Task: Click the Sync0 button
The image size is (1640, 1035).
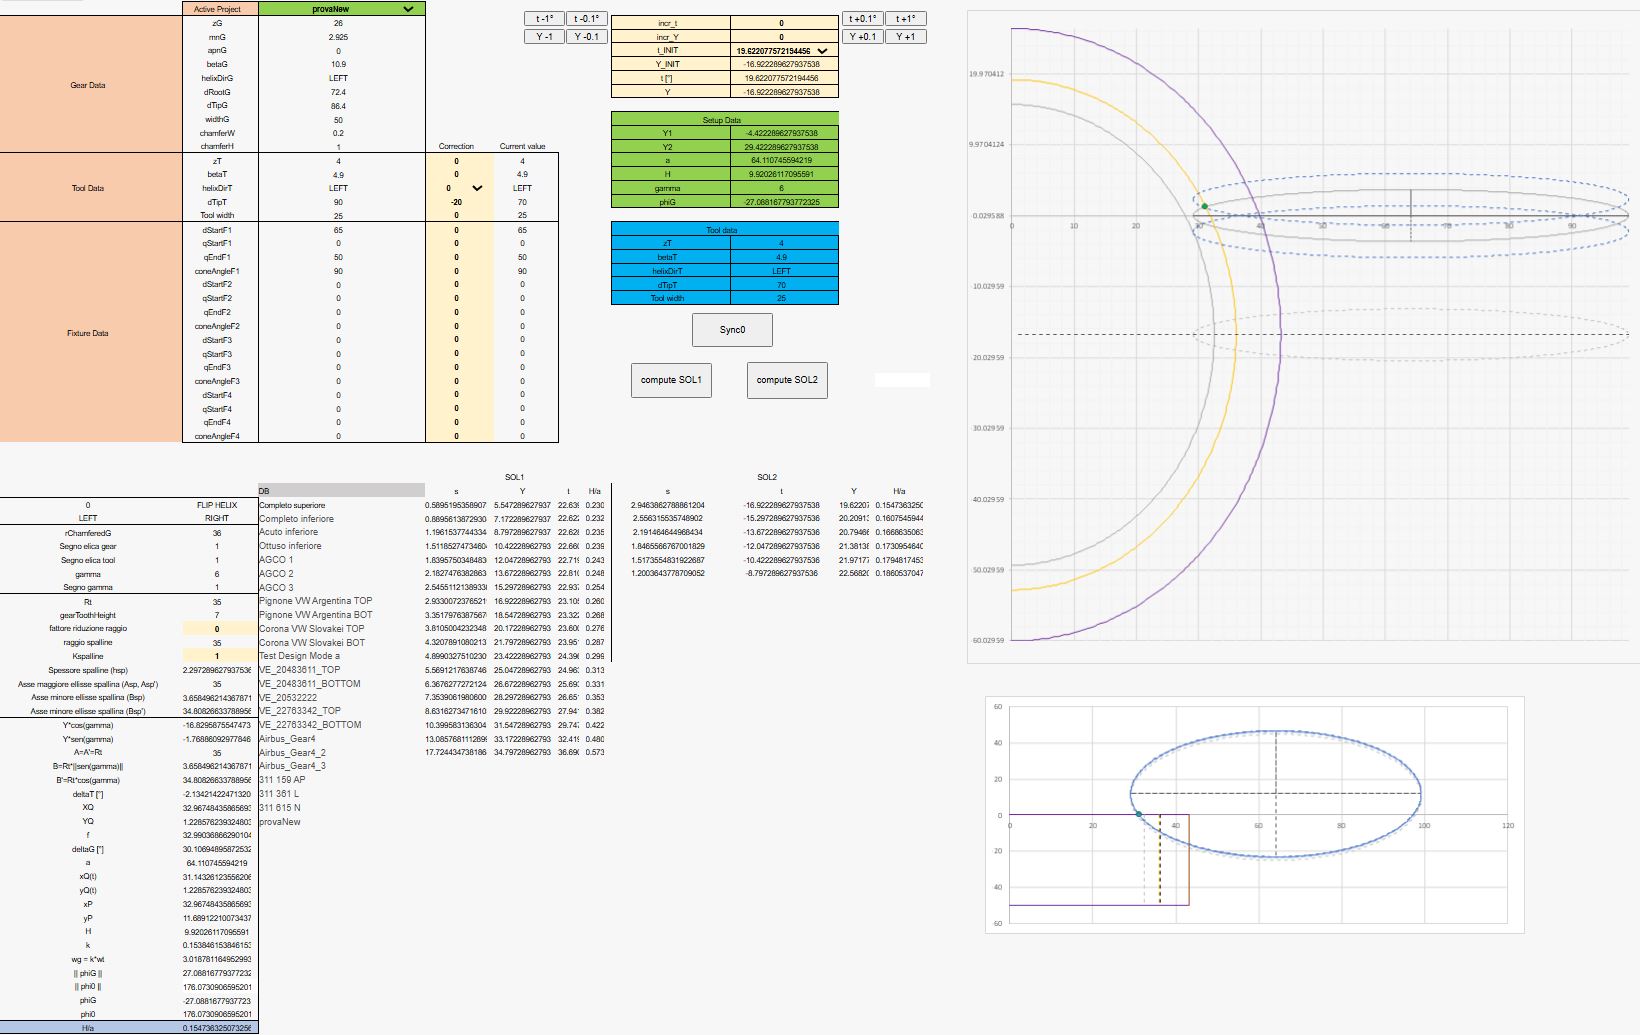Action: click(x=732, y=330)
